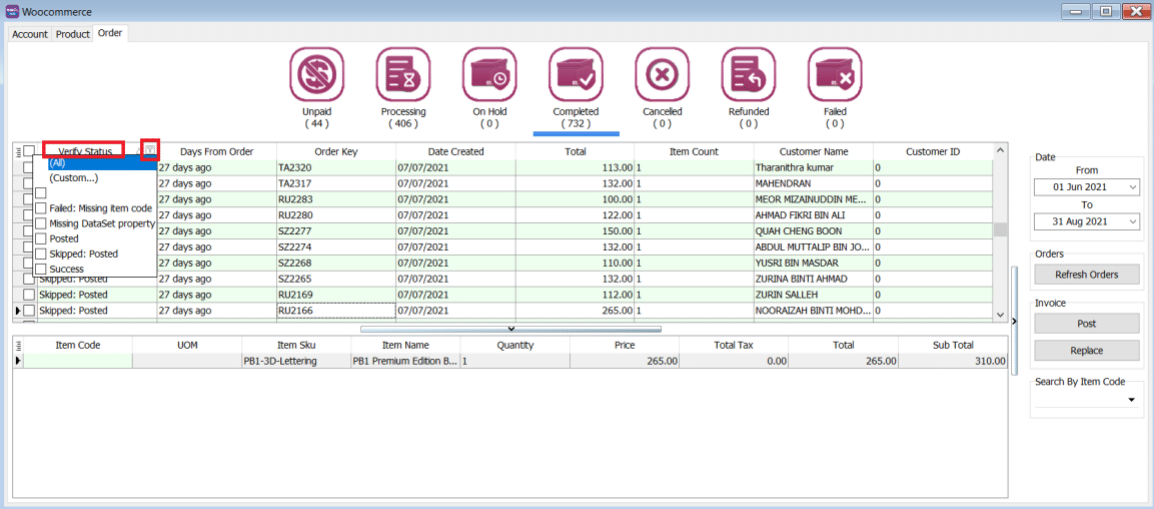Image resolution: width=1154 pixels, height=509 pixels.
Task: Click the Unpaid orders status icon
Action: (317, 75)
